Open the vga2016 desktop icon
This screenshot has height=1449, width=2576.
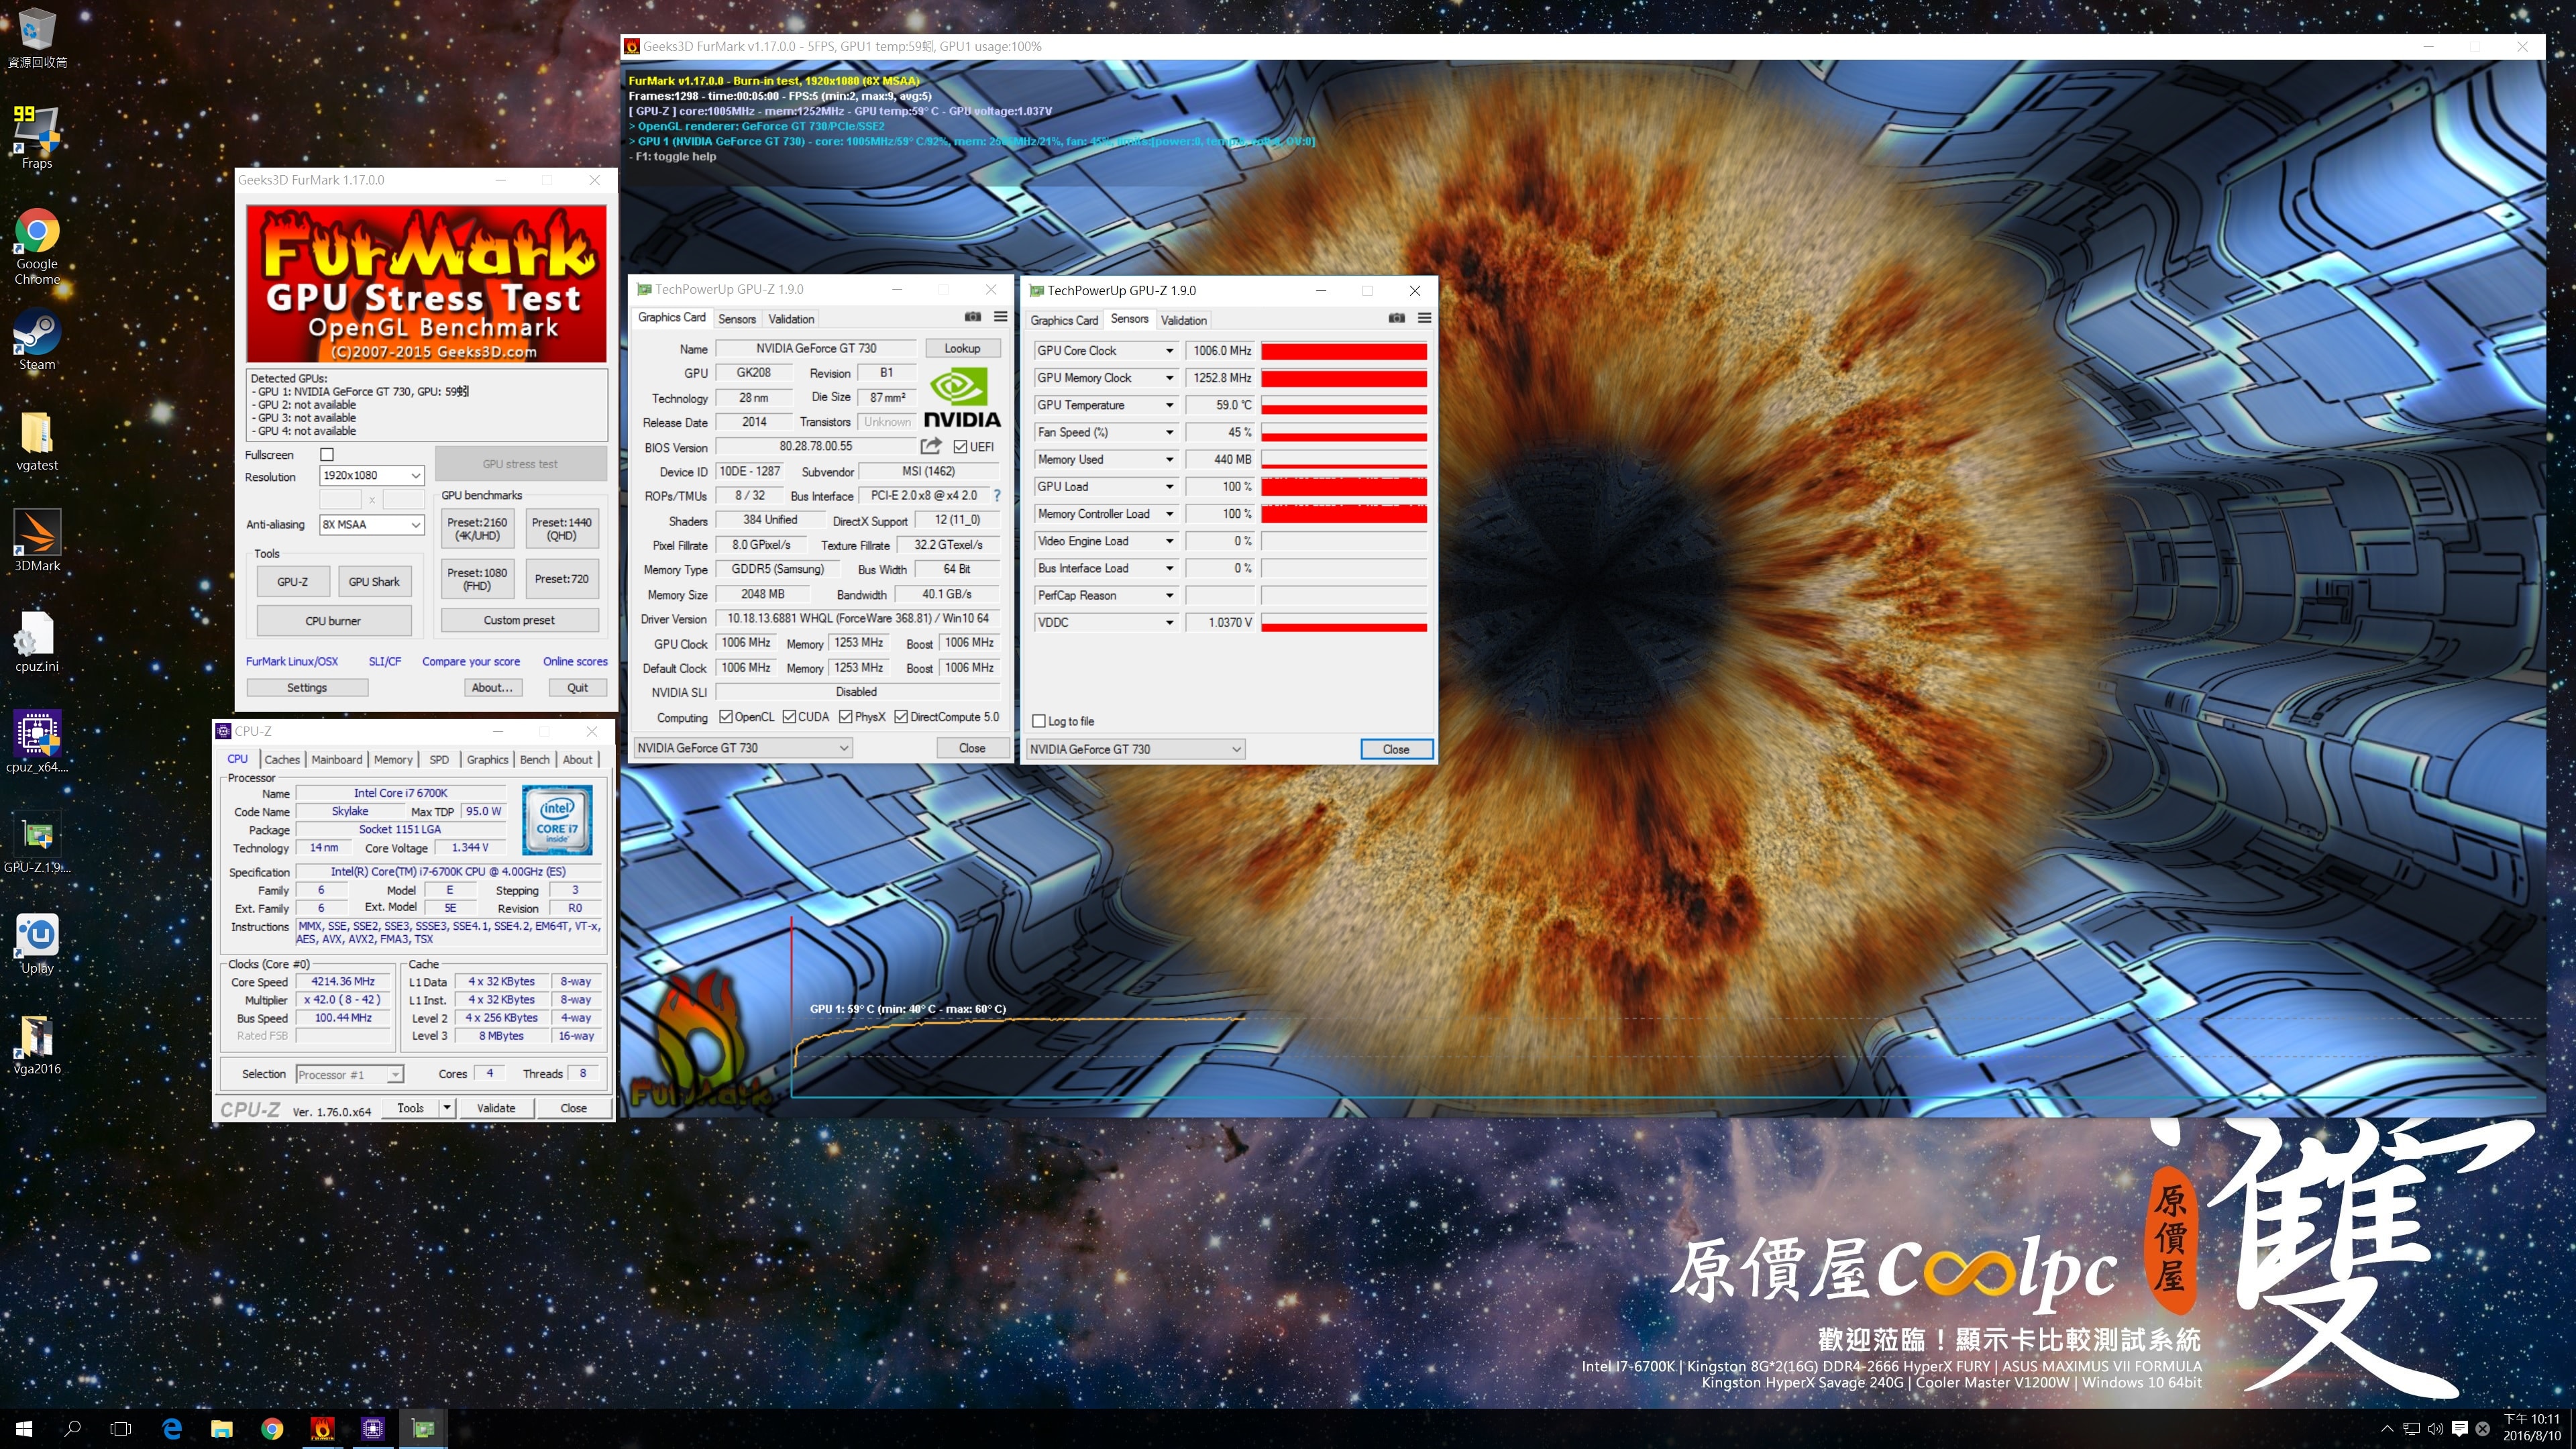coord(37,1044)
